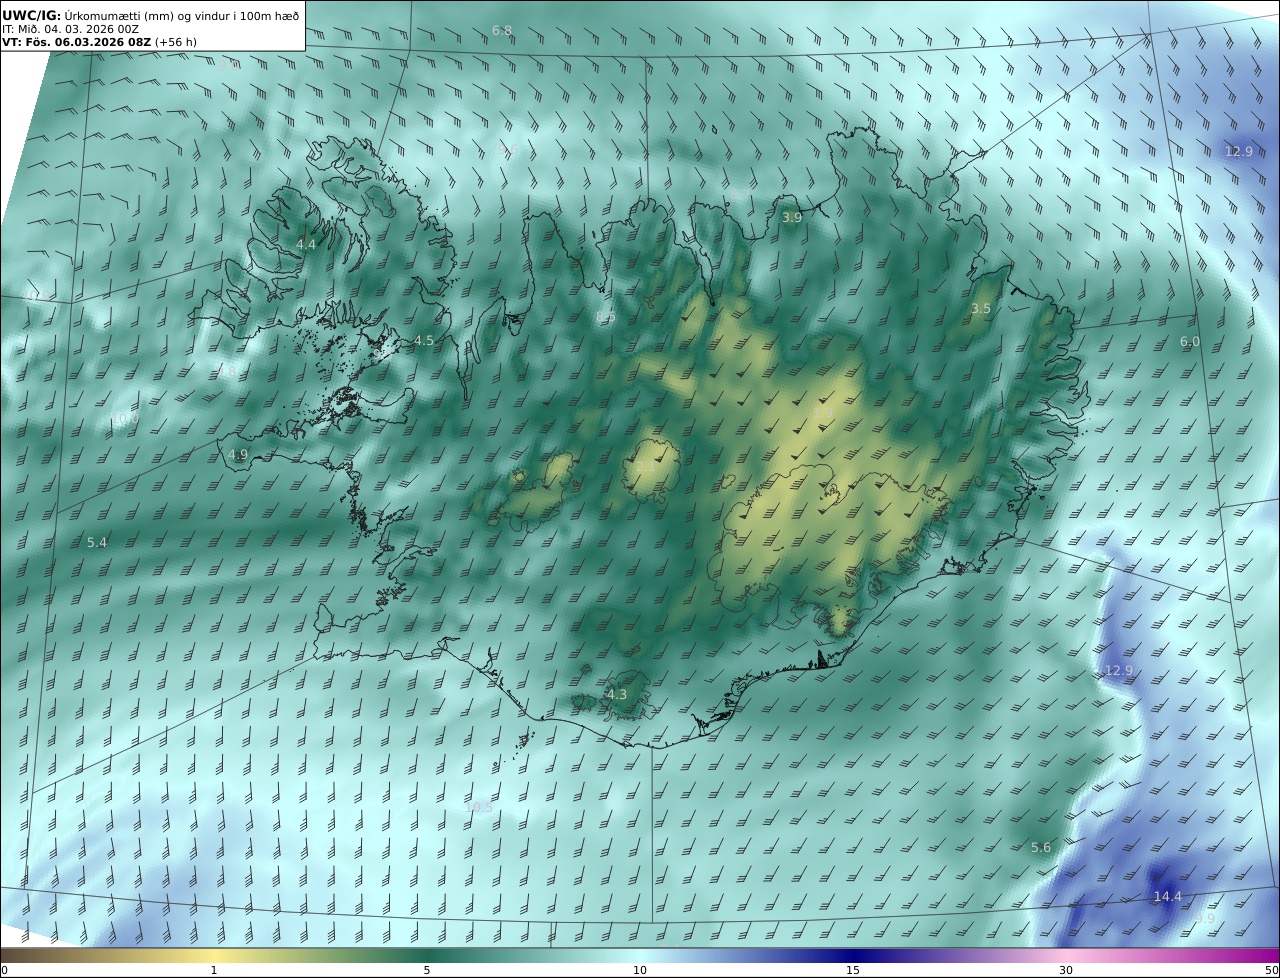
Task: Select the 5.4 value label over the sea
Action: 97,542
